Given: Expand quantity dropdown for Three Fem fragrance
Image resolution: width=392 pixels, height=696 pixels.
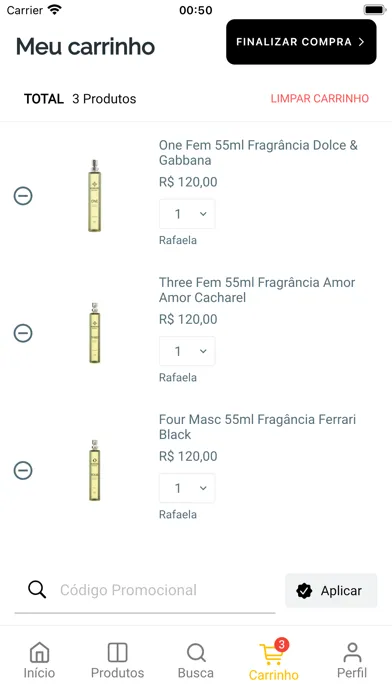Looking at the screenshot, I should pyautogui.click(x=187, y=351).
